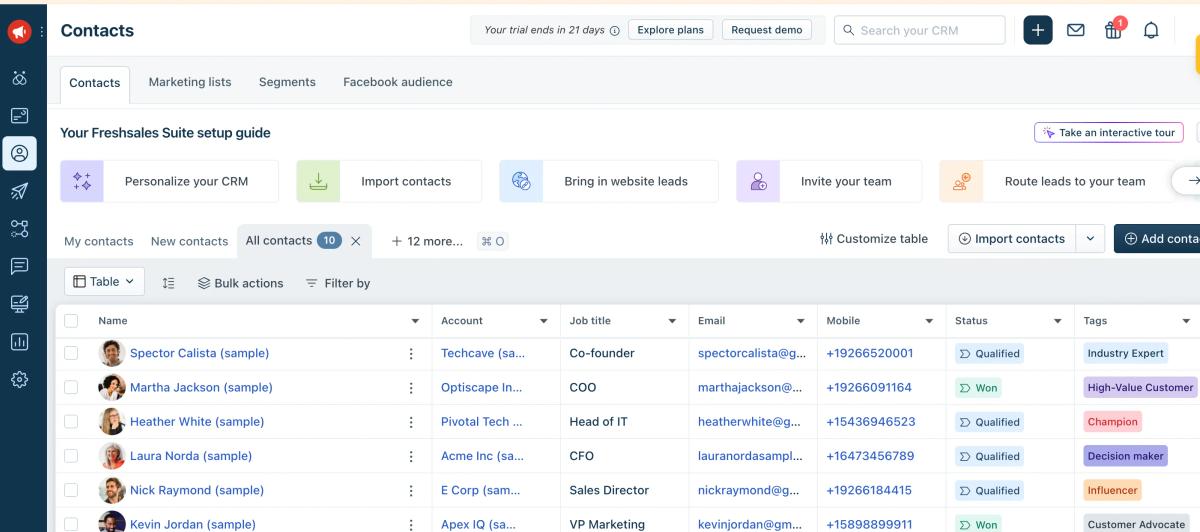Click the Request demo button
The height and width of the screenshot is (532, 1200).
(767, 30)
